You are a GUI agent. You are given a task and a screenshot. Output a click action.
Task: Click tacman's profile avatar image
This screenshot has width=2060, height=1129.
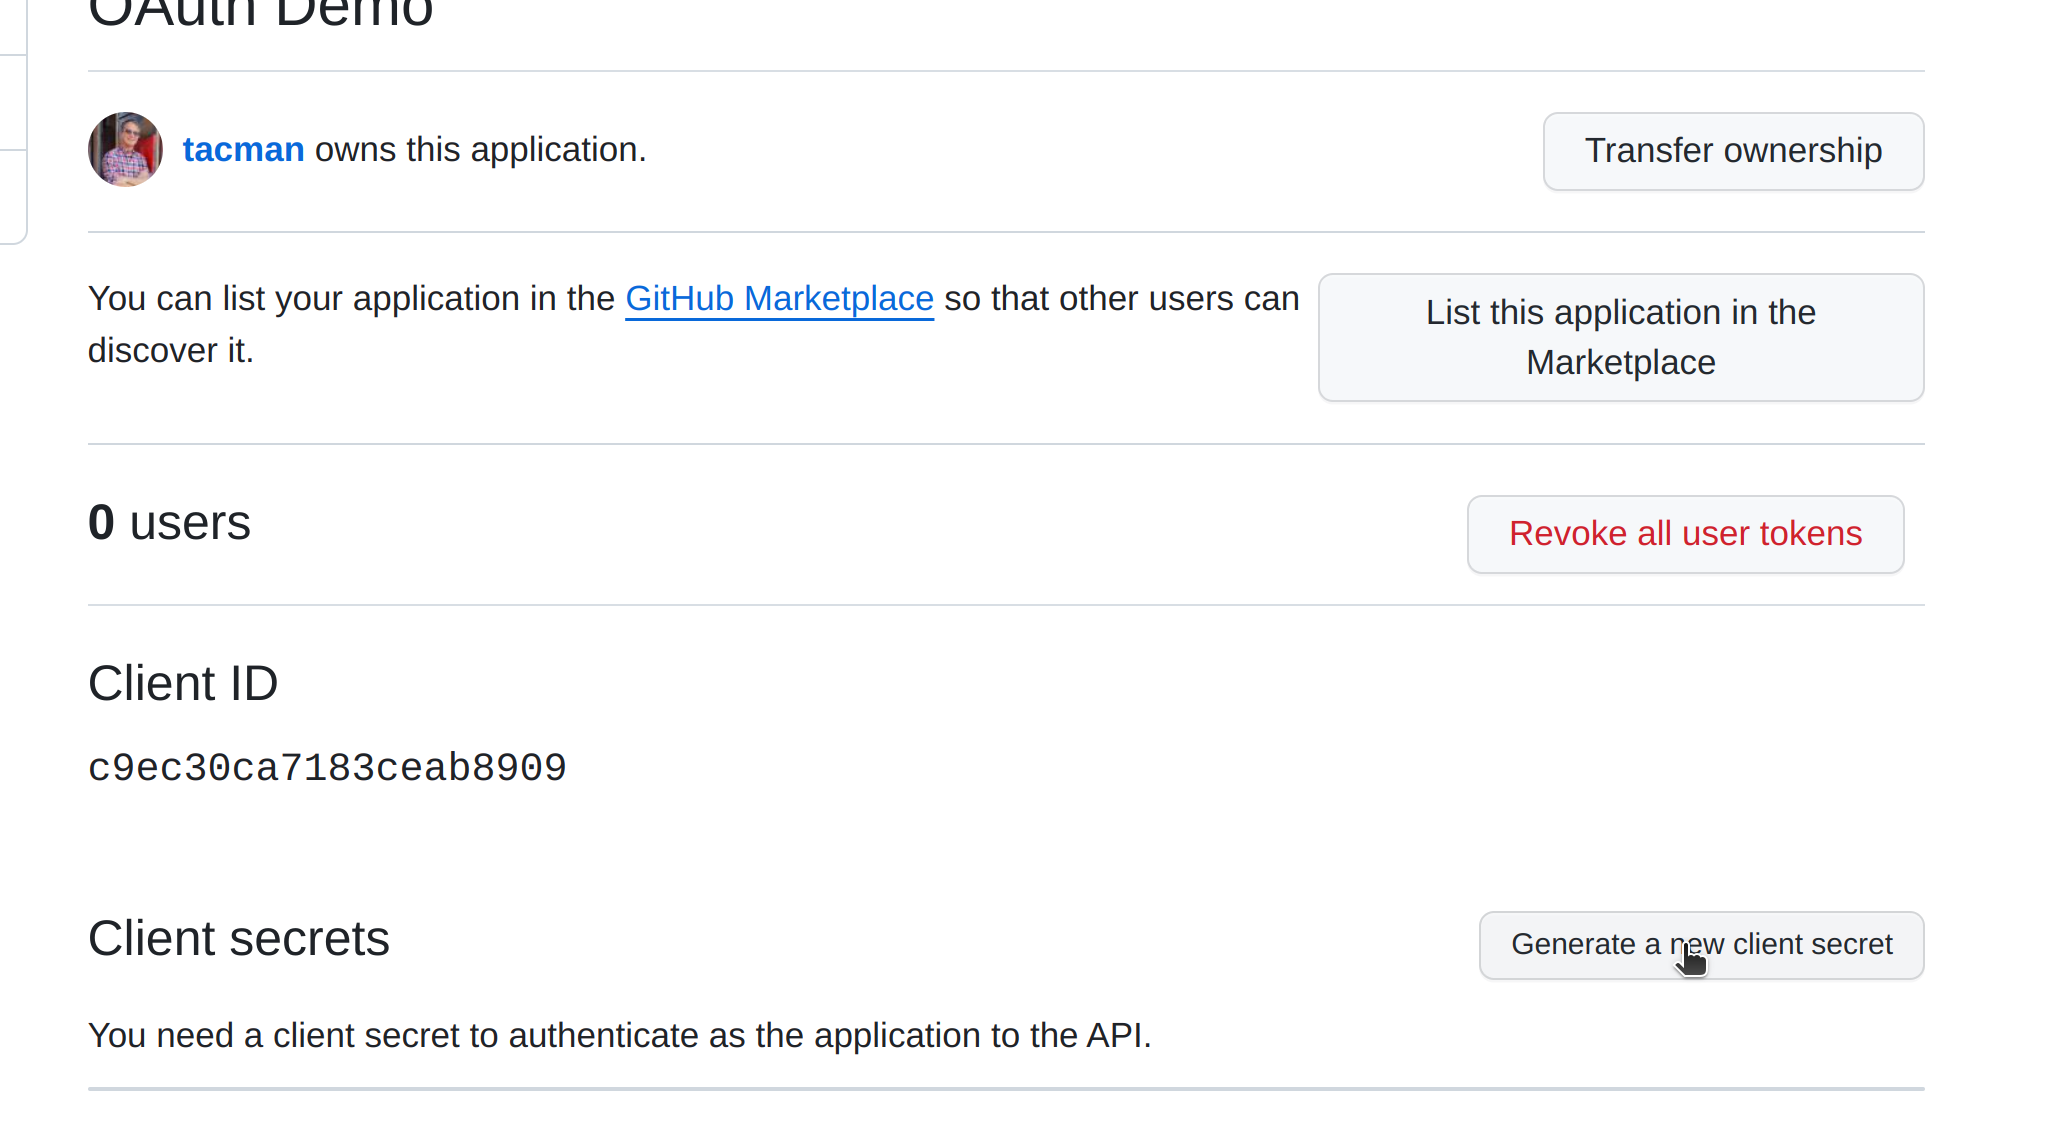[x=125, y=150]
